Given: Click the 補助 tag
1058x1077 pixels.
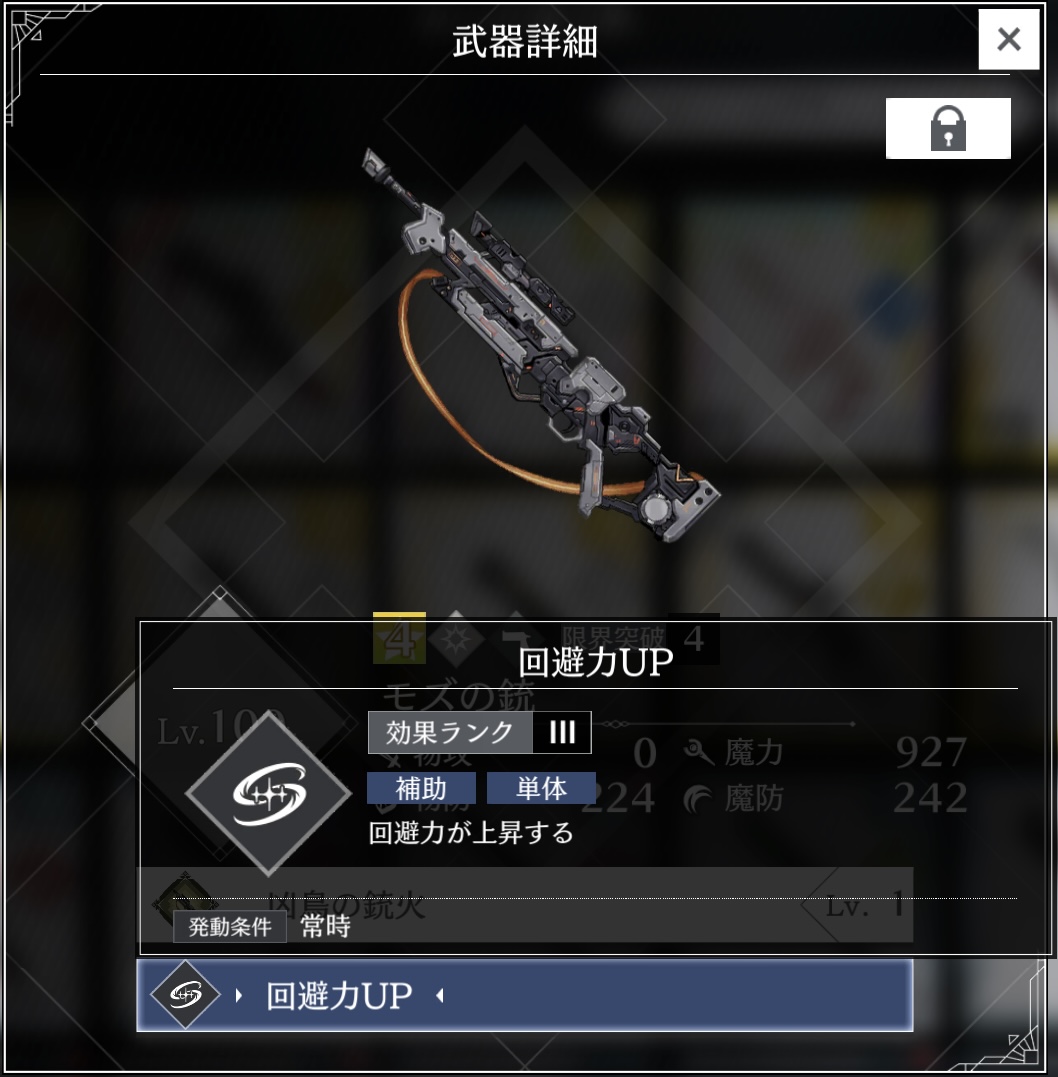Looking at the screenshot, I should click(x=421, y=788).
